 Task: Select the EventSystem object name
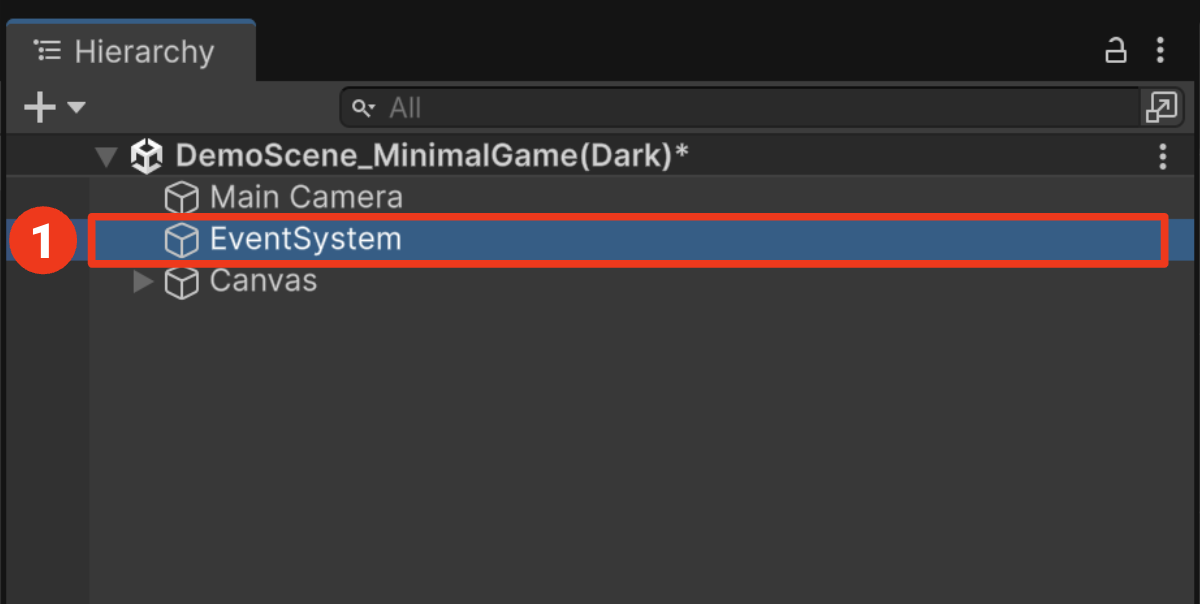pos(305,239)
